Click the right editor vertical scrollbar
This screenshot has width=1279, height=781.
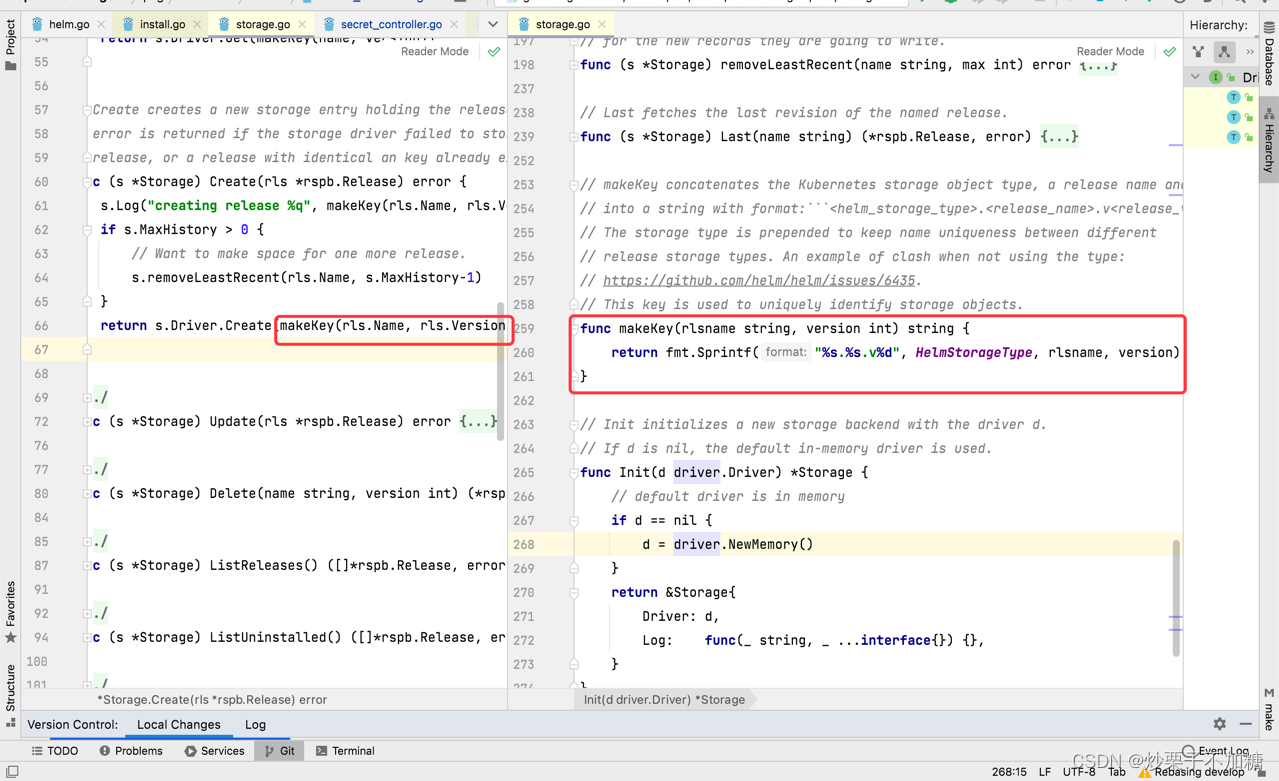click(x=1176, y=598)
